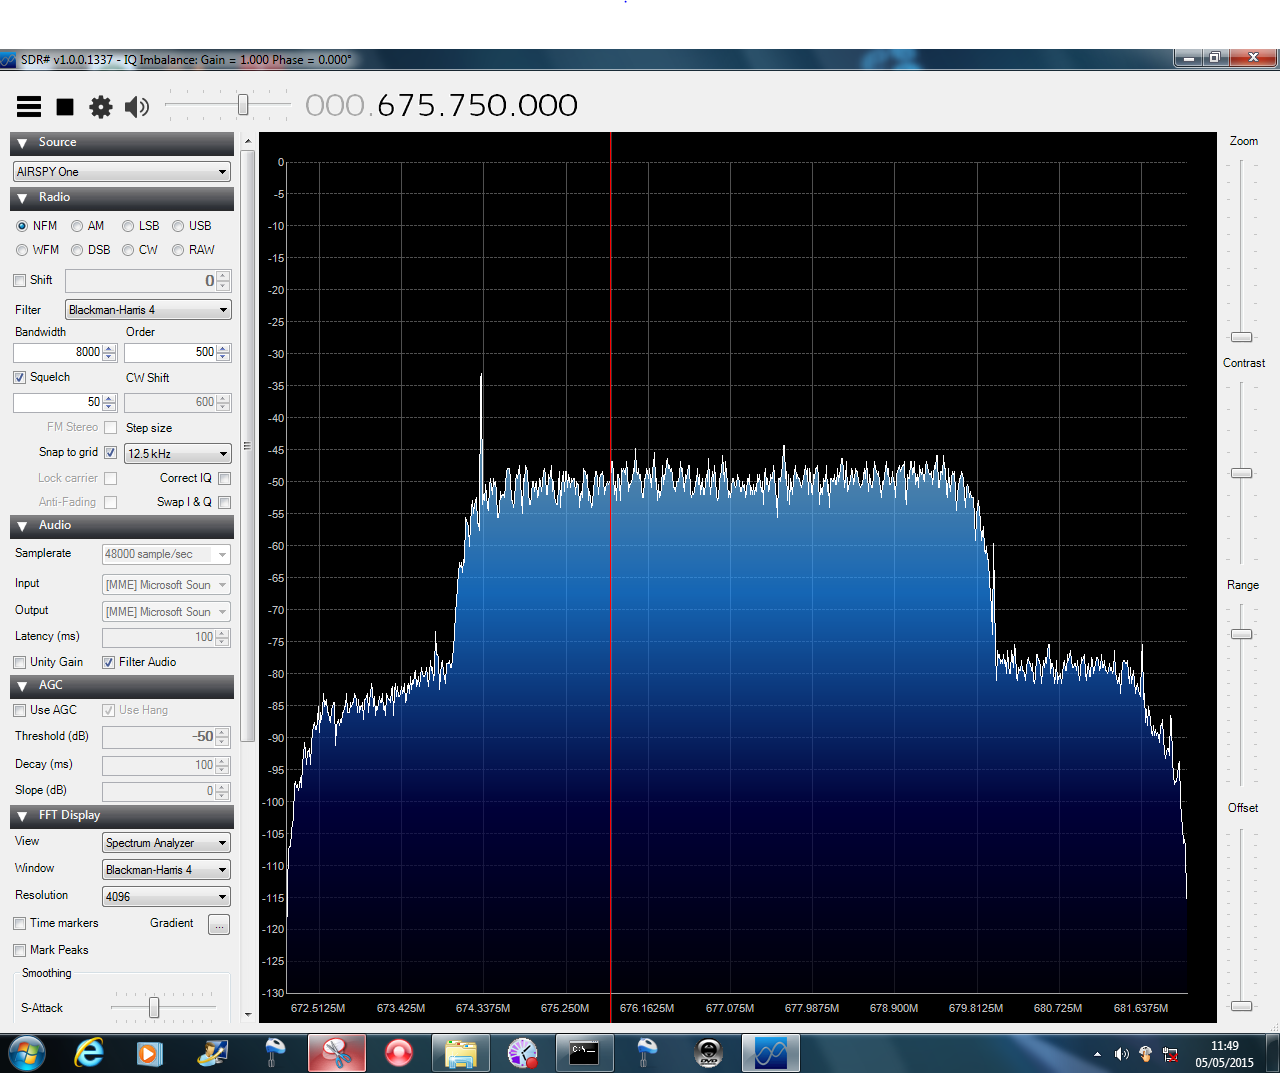Open the red record button taskbar app
Screen dimensions: 1280x1073
399,1053
